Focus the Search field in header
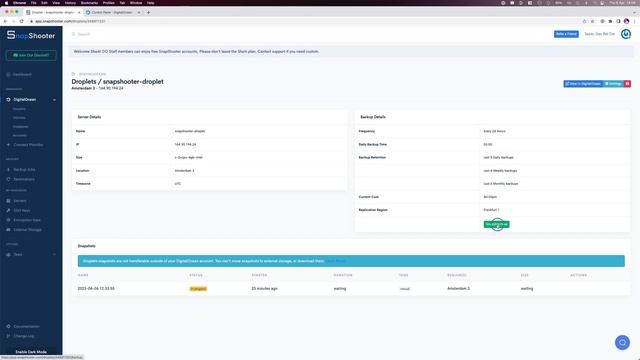This screenshot has width=640, height=360. coord(84,34)
